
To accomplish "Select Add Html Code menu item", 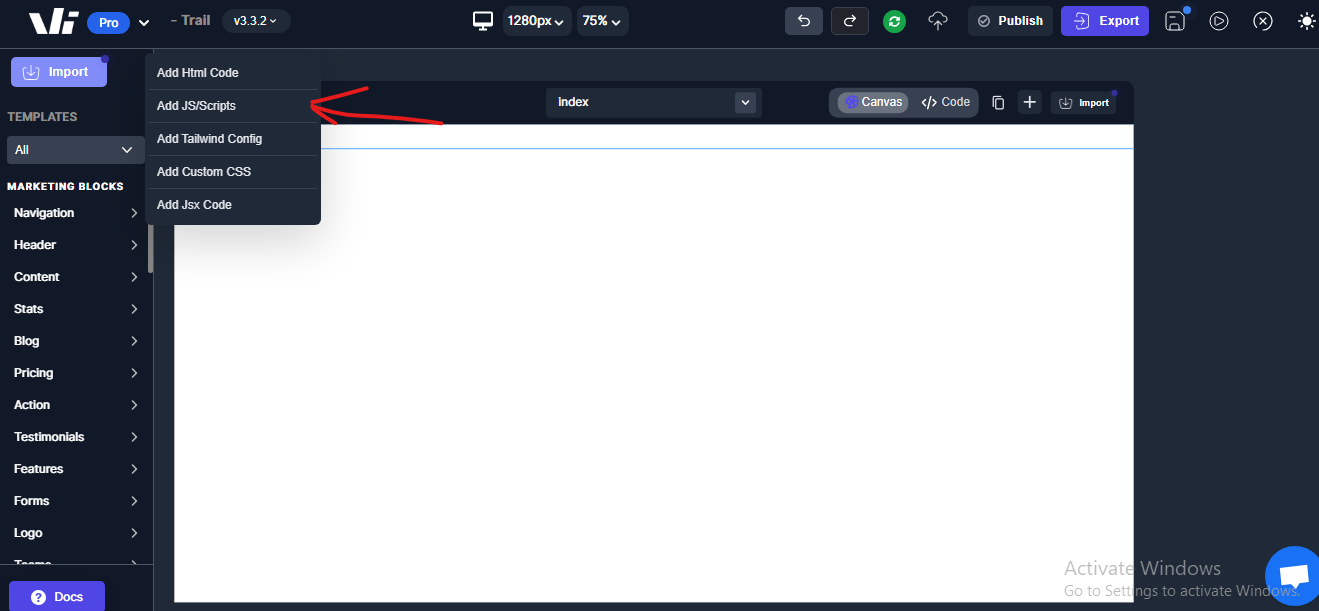I will (x=233, y=73).
